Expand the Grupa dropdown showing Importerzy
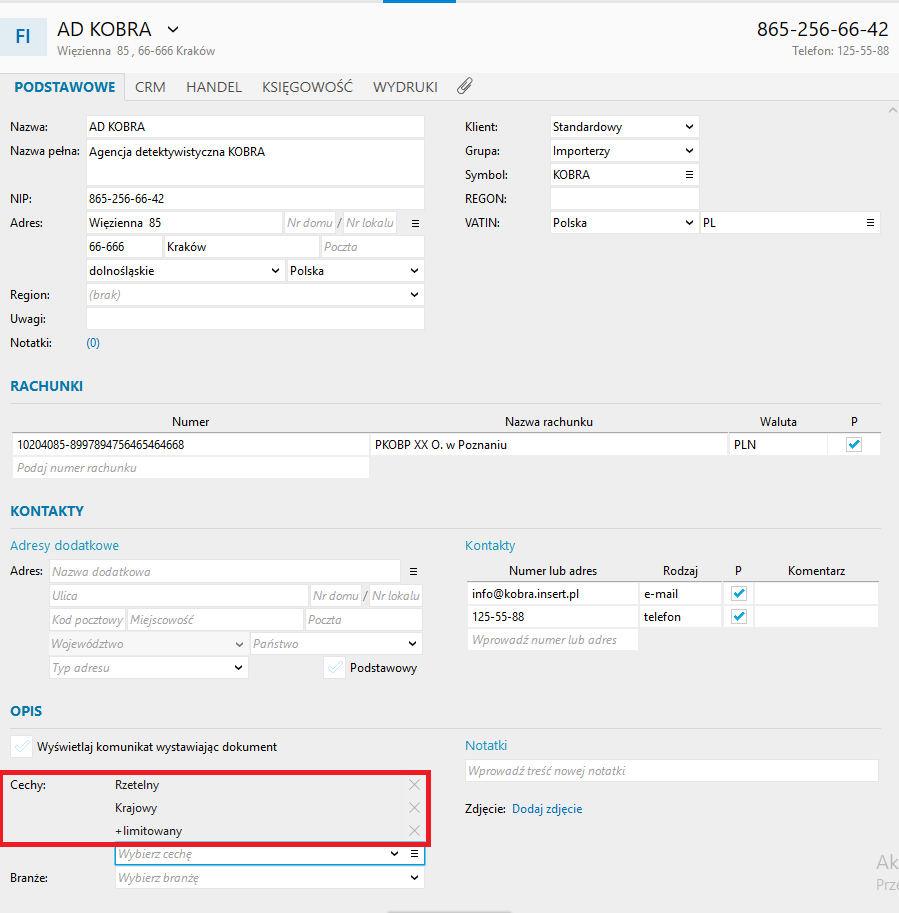 [624, 151]
